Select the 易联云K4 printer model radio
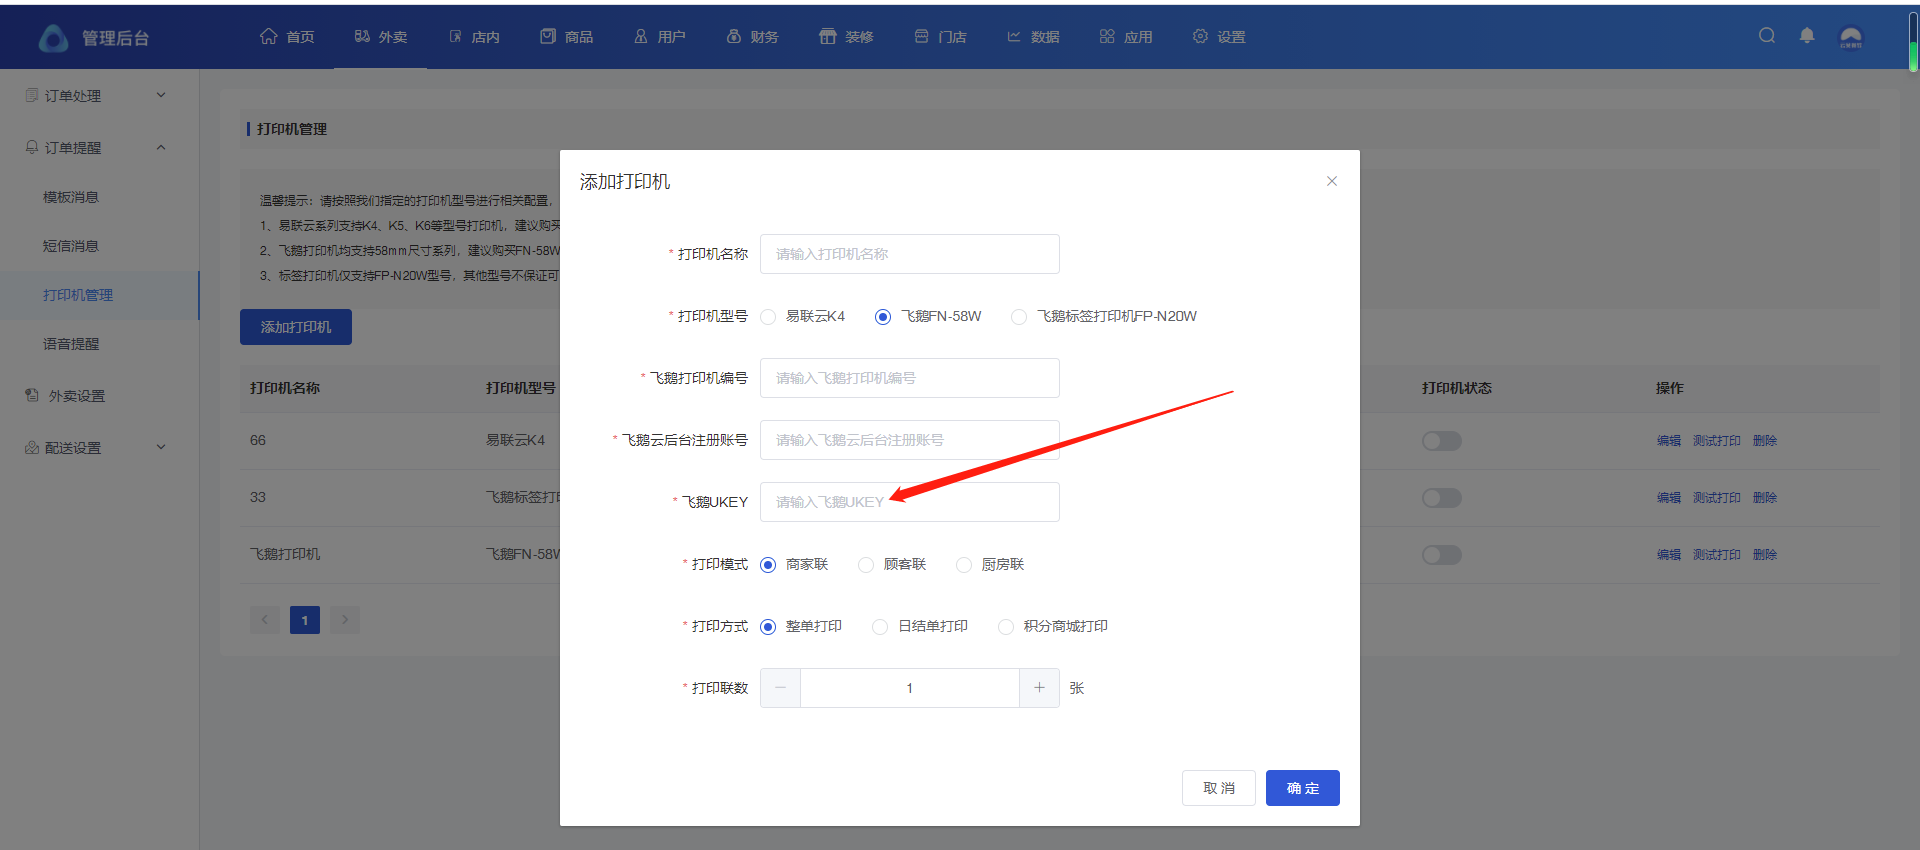The height and width of the screenshot is (850, 1920). pyautogui.click(x=768, y=317)
